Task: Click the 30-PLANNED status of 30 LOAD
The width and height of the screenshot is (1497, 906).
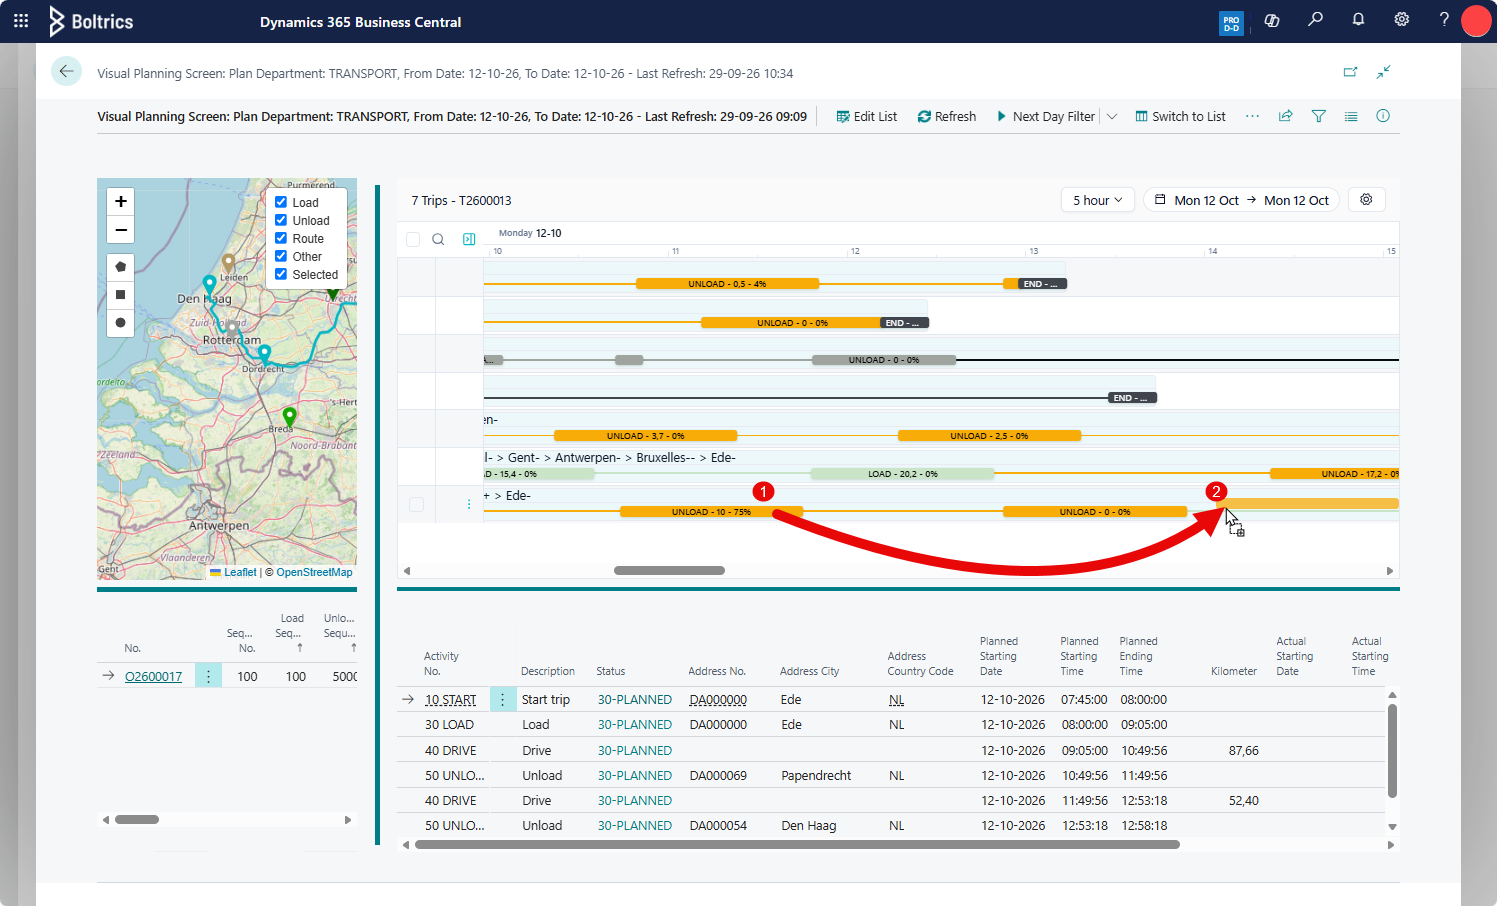Action: [x=635, y=724]
